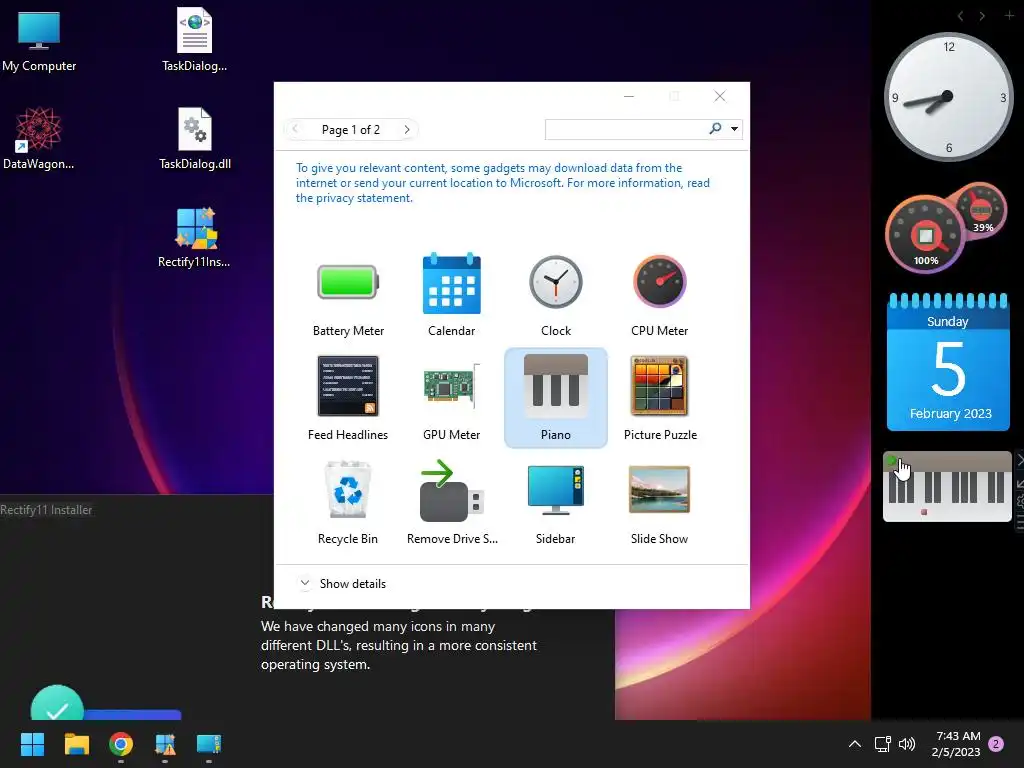
Task: Select Rectify11 Installer desktop icon
Action: (195, 238)
